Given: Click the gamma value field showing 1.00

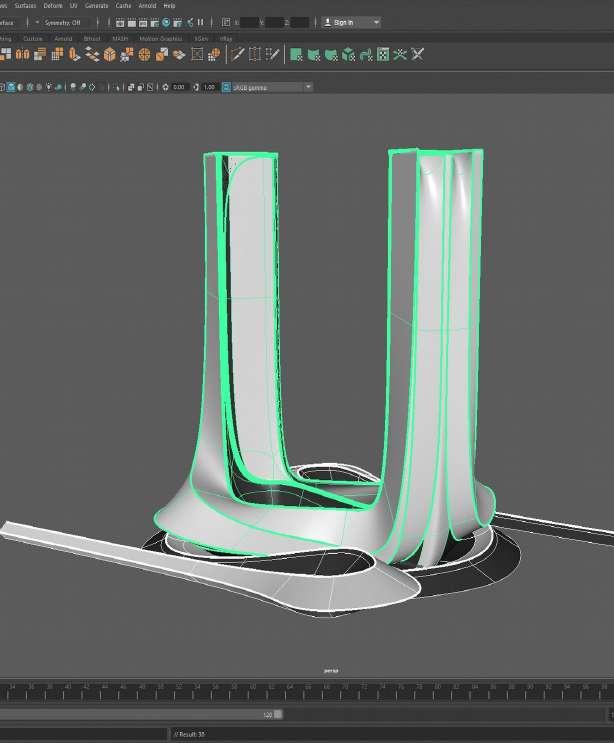Looking at the screenshot, I should [209, 87].
